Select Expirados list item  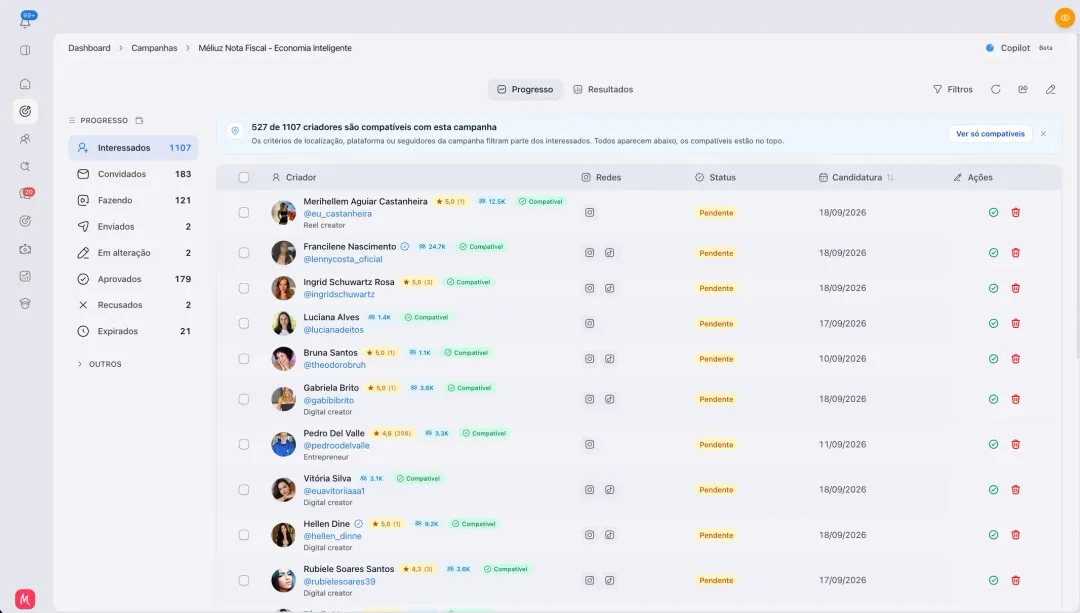click(x=133, y=331)
